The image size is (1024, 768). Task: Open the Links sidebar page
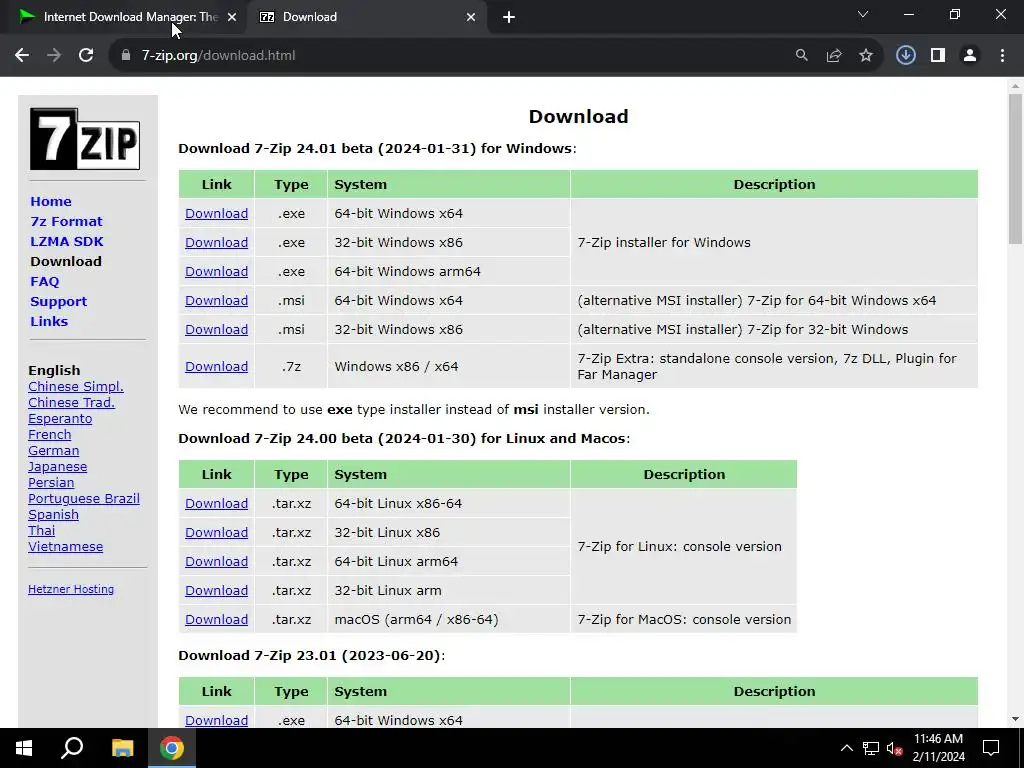point(49,321)
